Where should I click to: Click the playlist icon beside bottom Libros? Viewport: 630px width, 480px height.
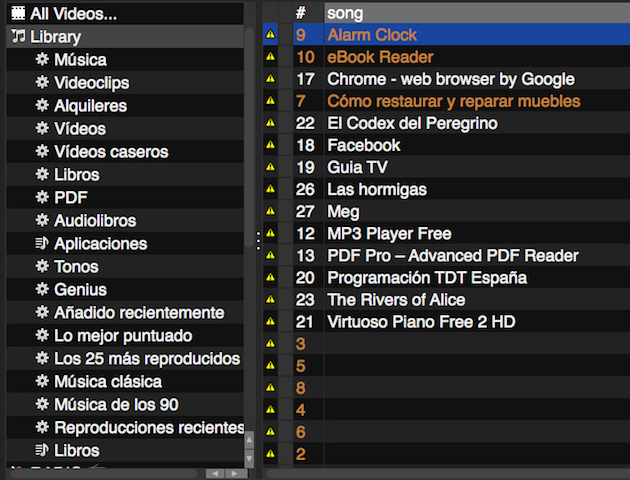(x=42, y=450)
